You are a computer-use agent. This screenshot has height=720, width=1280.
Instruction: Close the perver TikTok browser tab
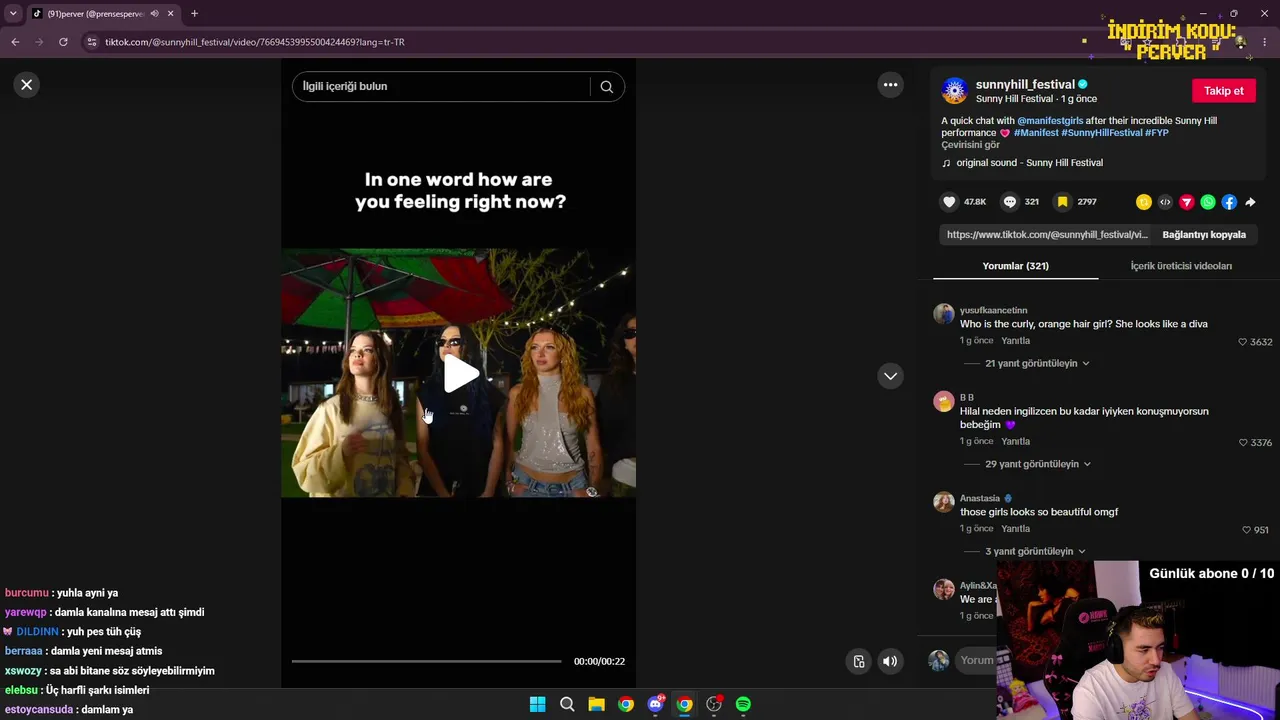(171, 14)
